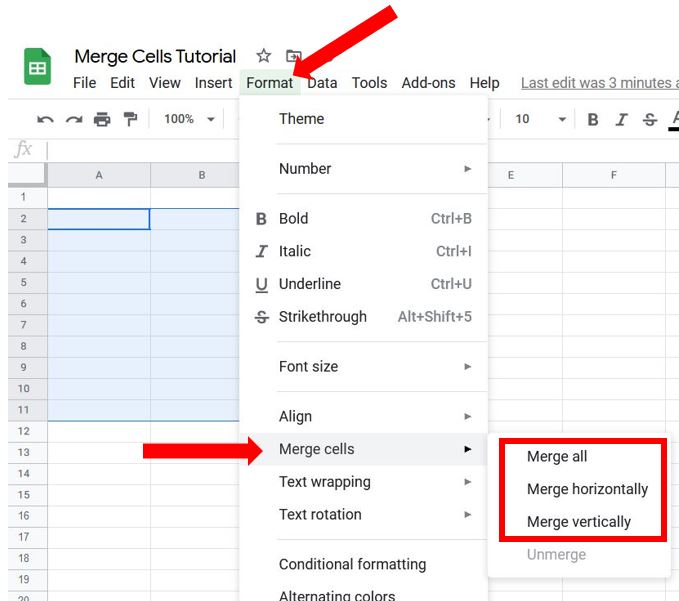Select Merge vertically option
This screenshot has height=601, width=679.
click(579, 522)
